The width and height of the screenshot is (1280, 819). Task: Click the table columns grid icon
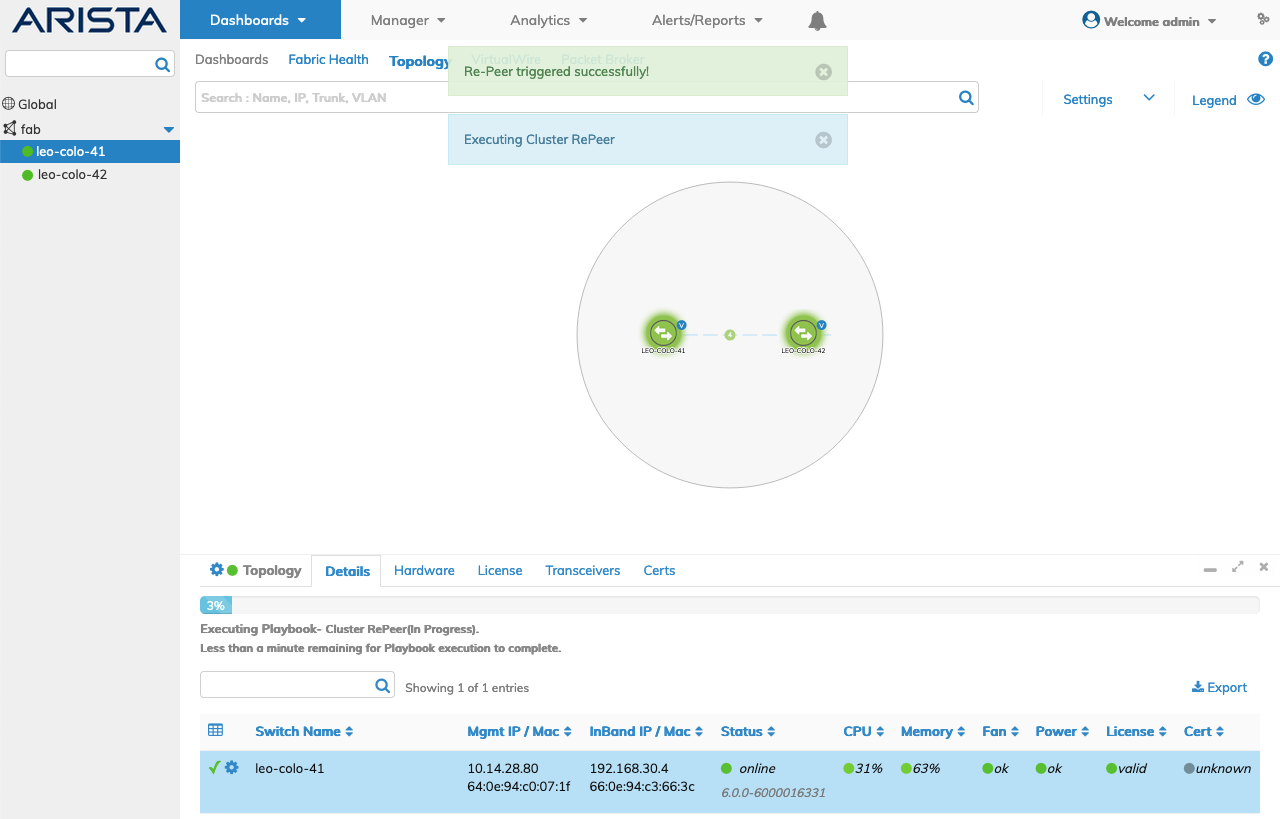(215, 730)
